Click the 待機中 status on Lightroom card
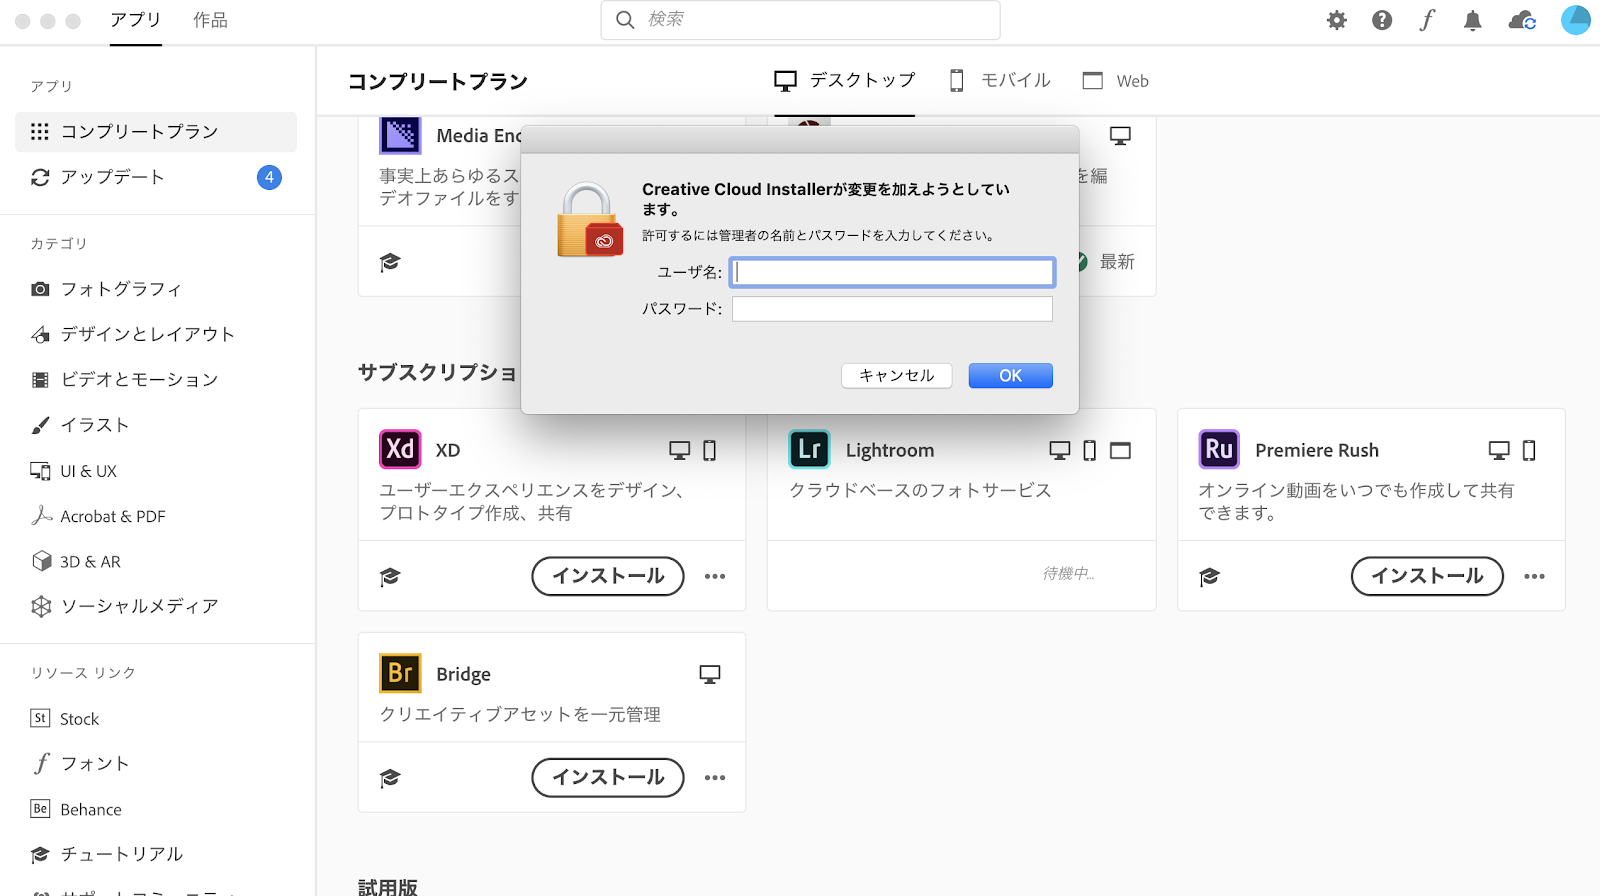 tap(1068, 574)
